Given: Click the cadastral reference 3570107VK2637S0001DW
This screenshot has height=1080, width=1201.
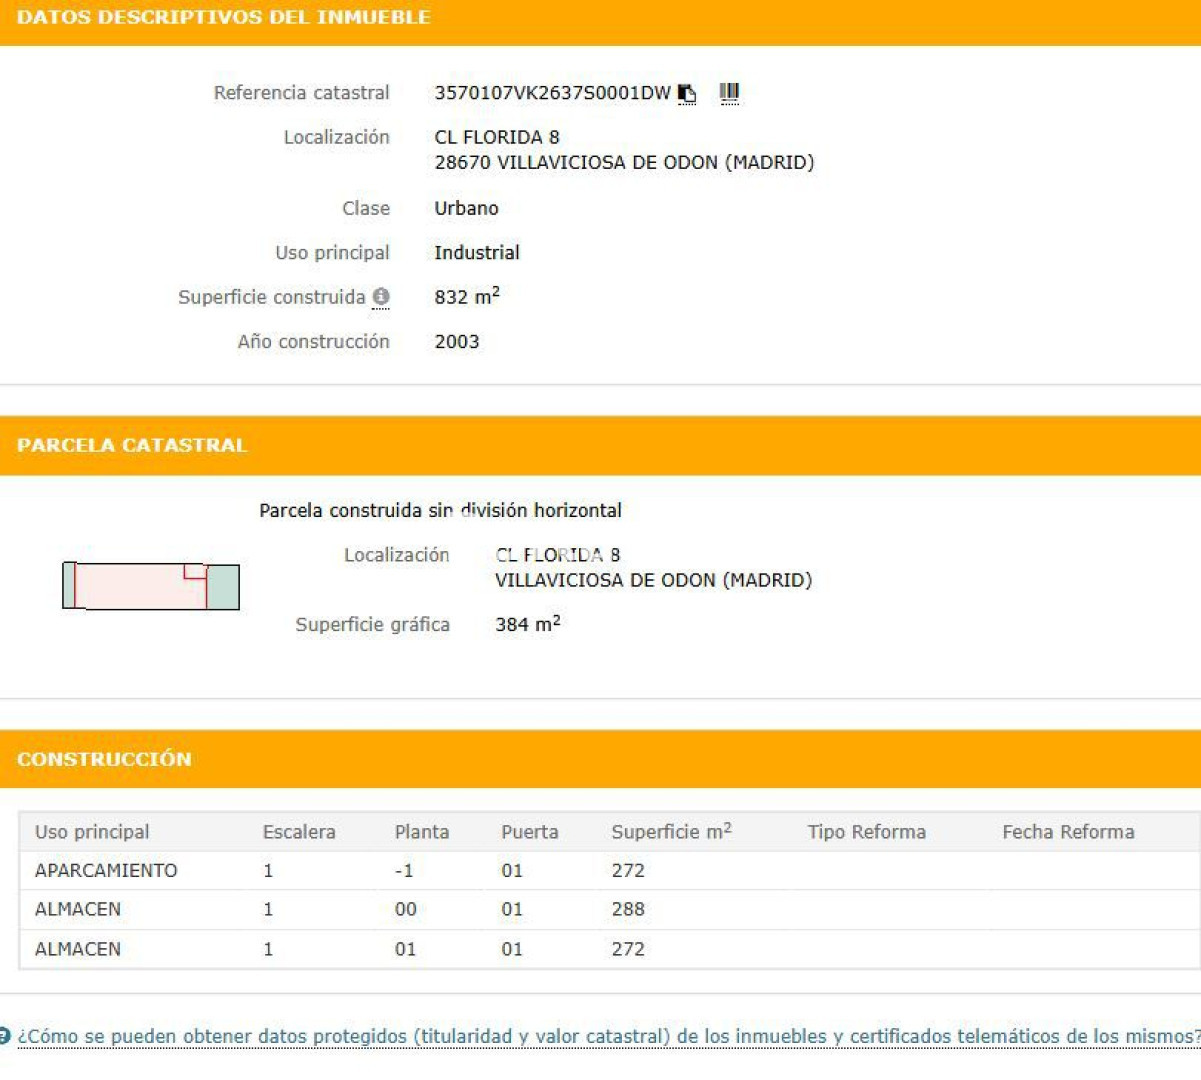Looking at the screenshot, I should 552,93.
